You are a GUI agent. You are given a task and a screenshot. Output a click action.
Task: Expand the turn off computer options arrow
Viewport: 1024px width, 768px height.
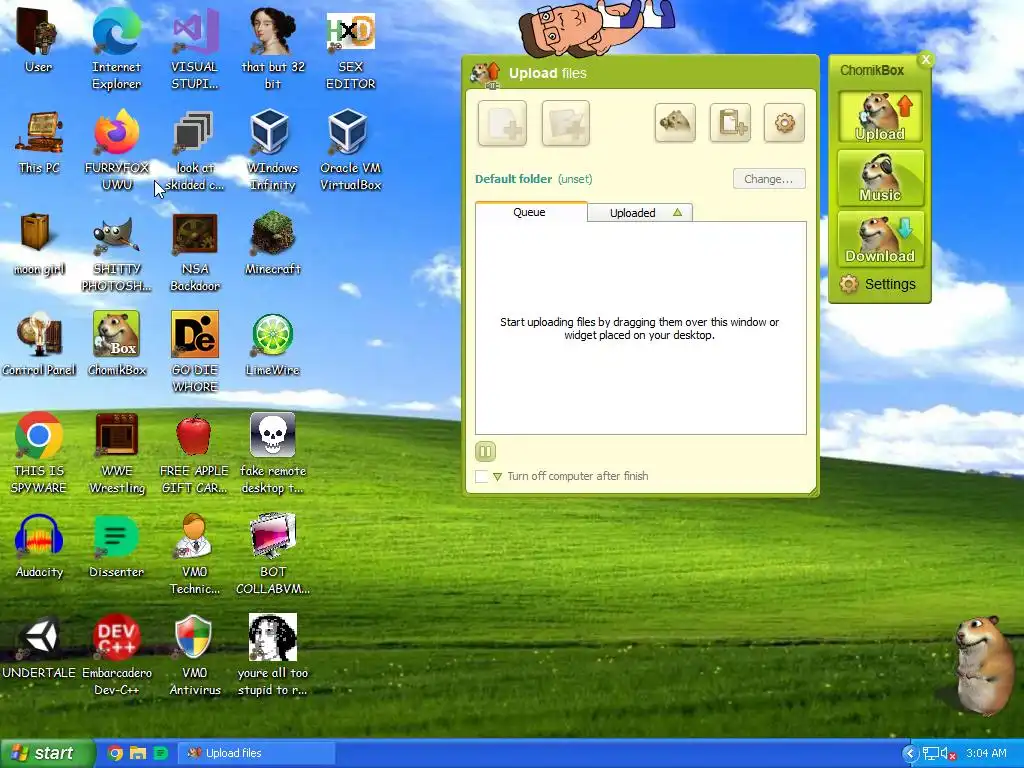[x=498, y=477]
